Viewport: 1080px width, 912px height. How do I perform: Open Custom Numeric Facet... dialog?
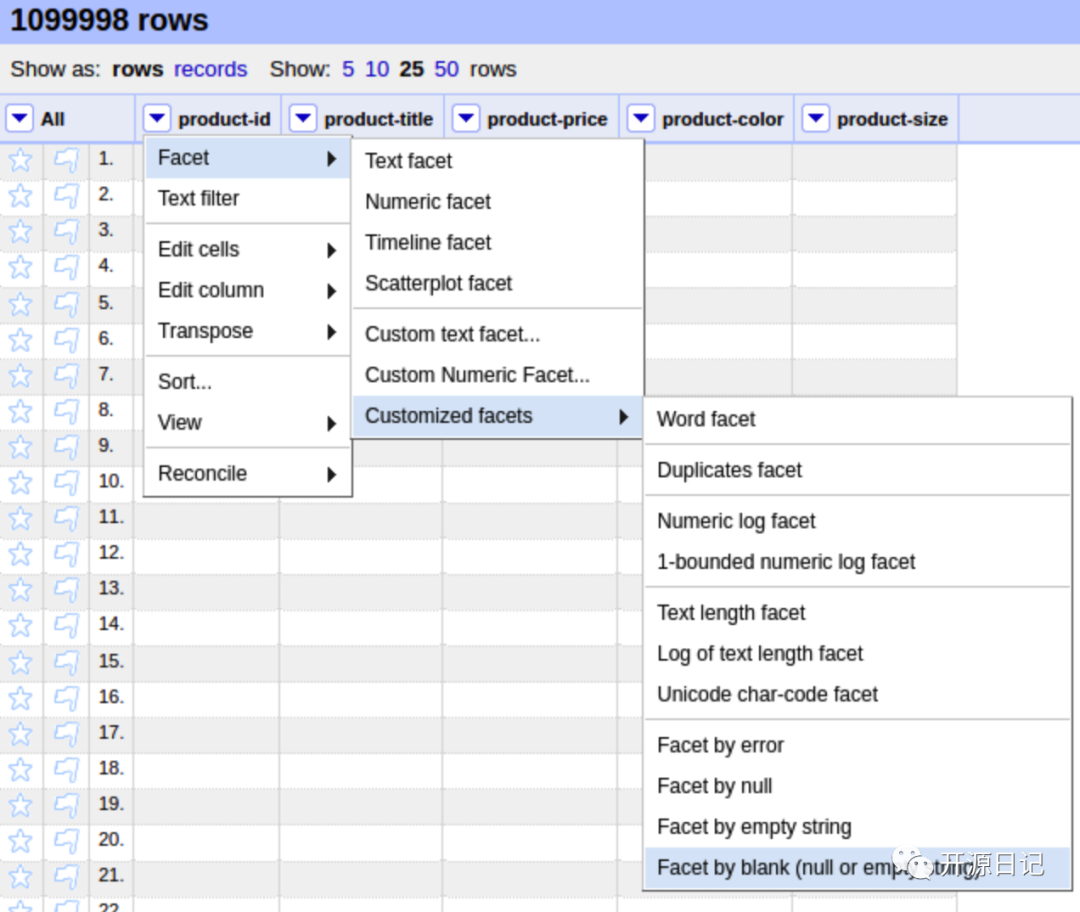(x=497, y=375)
